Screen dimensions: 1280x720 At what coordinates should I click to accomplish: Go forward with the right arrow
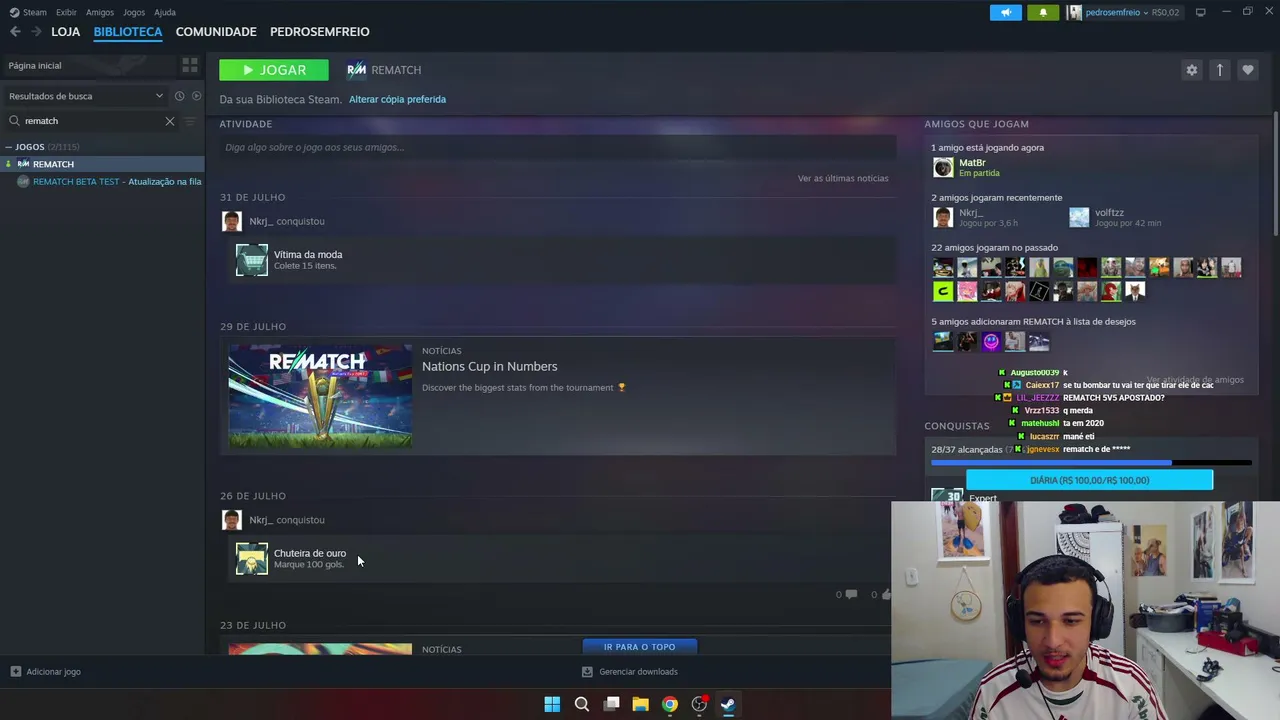36,32
